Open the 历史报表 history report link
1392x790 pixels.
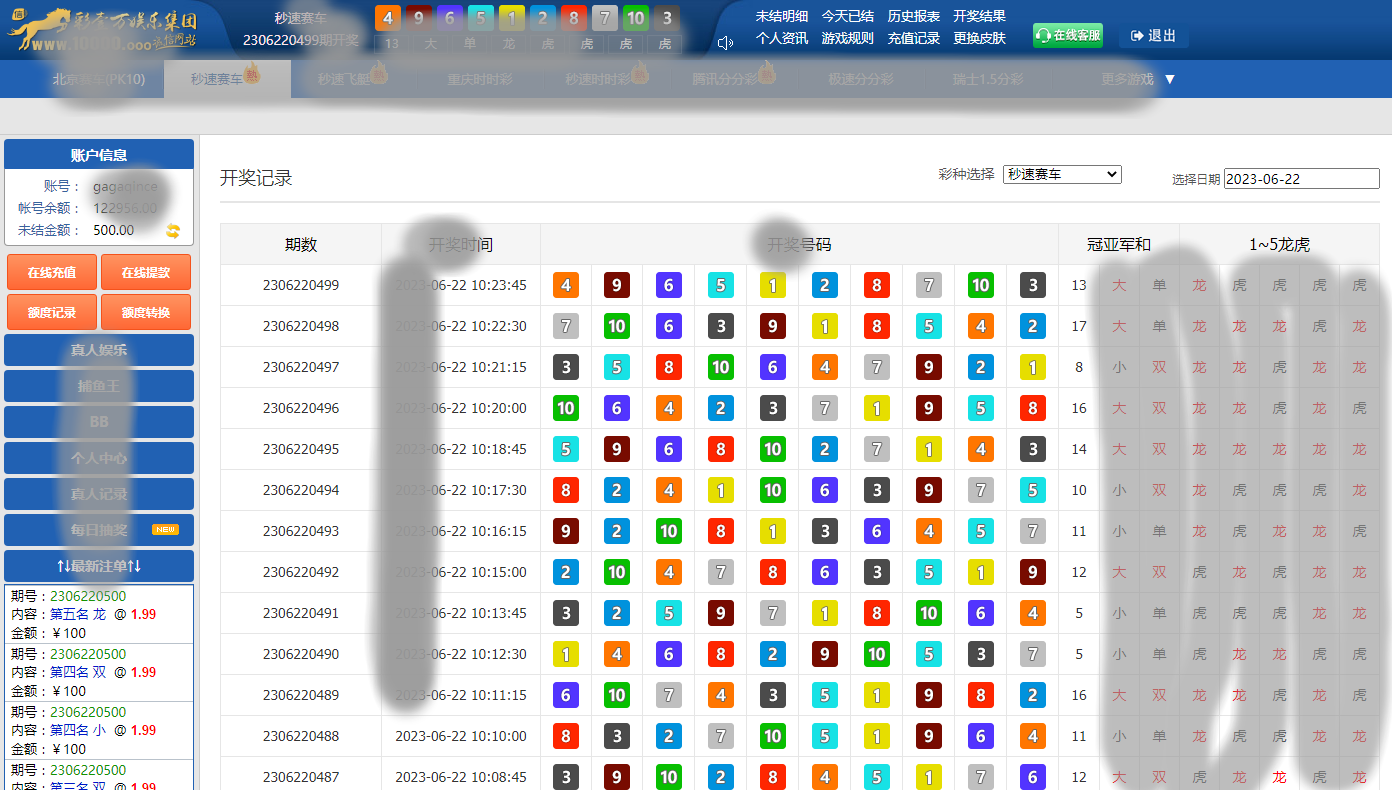[x=914, y=16]
